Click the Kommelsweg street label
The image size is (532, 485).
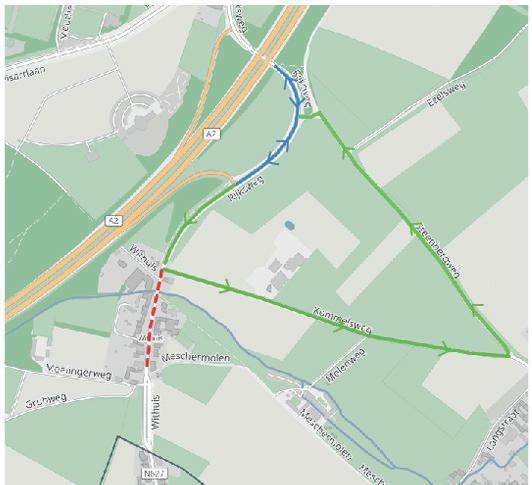click(342, 321)
